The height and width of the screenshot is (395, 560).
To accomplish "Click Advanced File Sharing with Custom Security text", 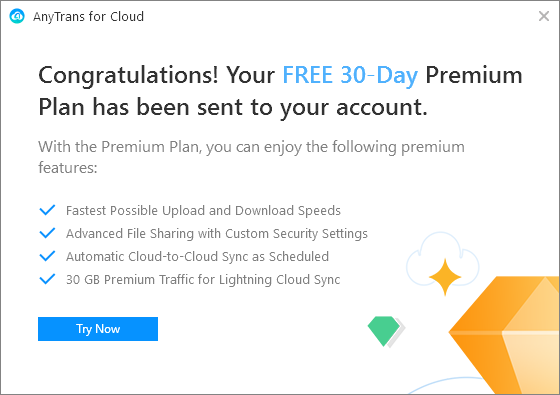I will [217, 234].
